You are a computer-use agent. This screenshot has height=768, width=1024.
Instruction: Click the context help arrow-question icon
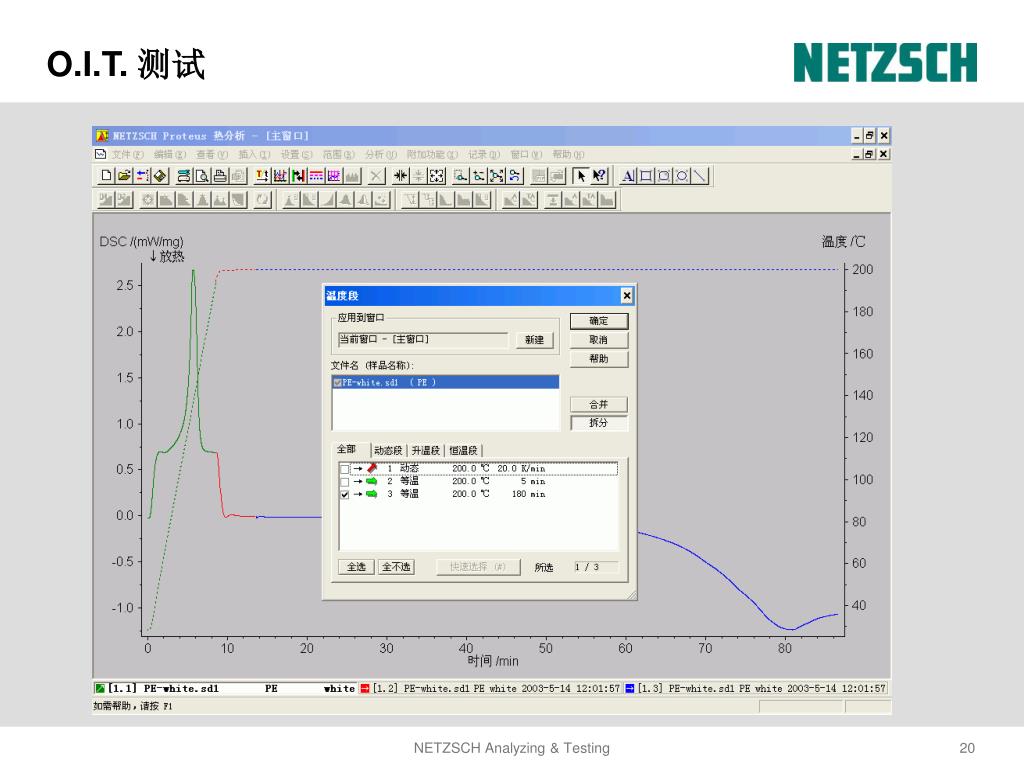599,176
